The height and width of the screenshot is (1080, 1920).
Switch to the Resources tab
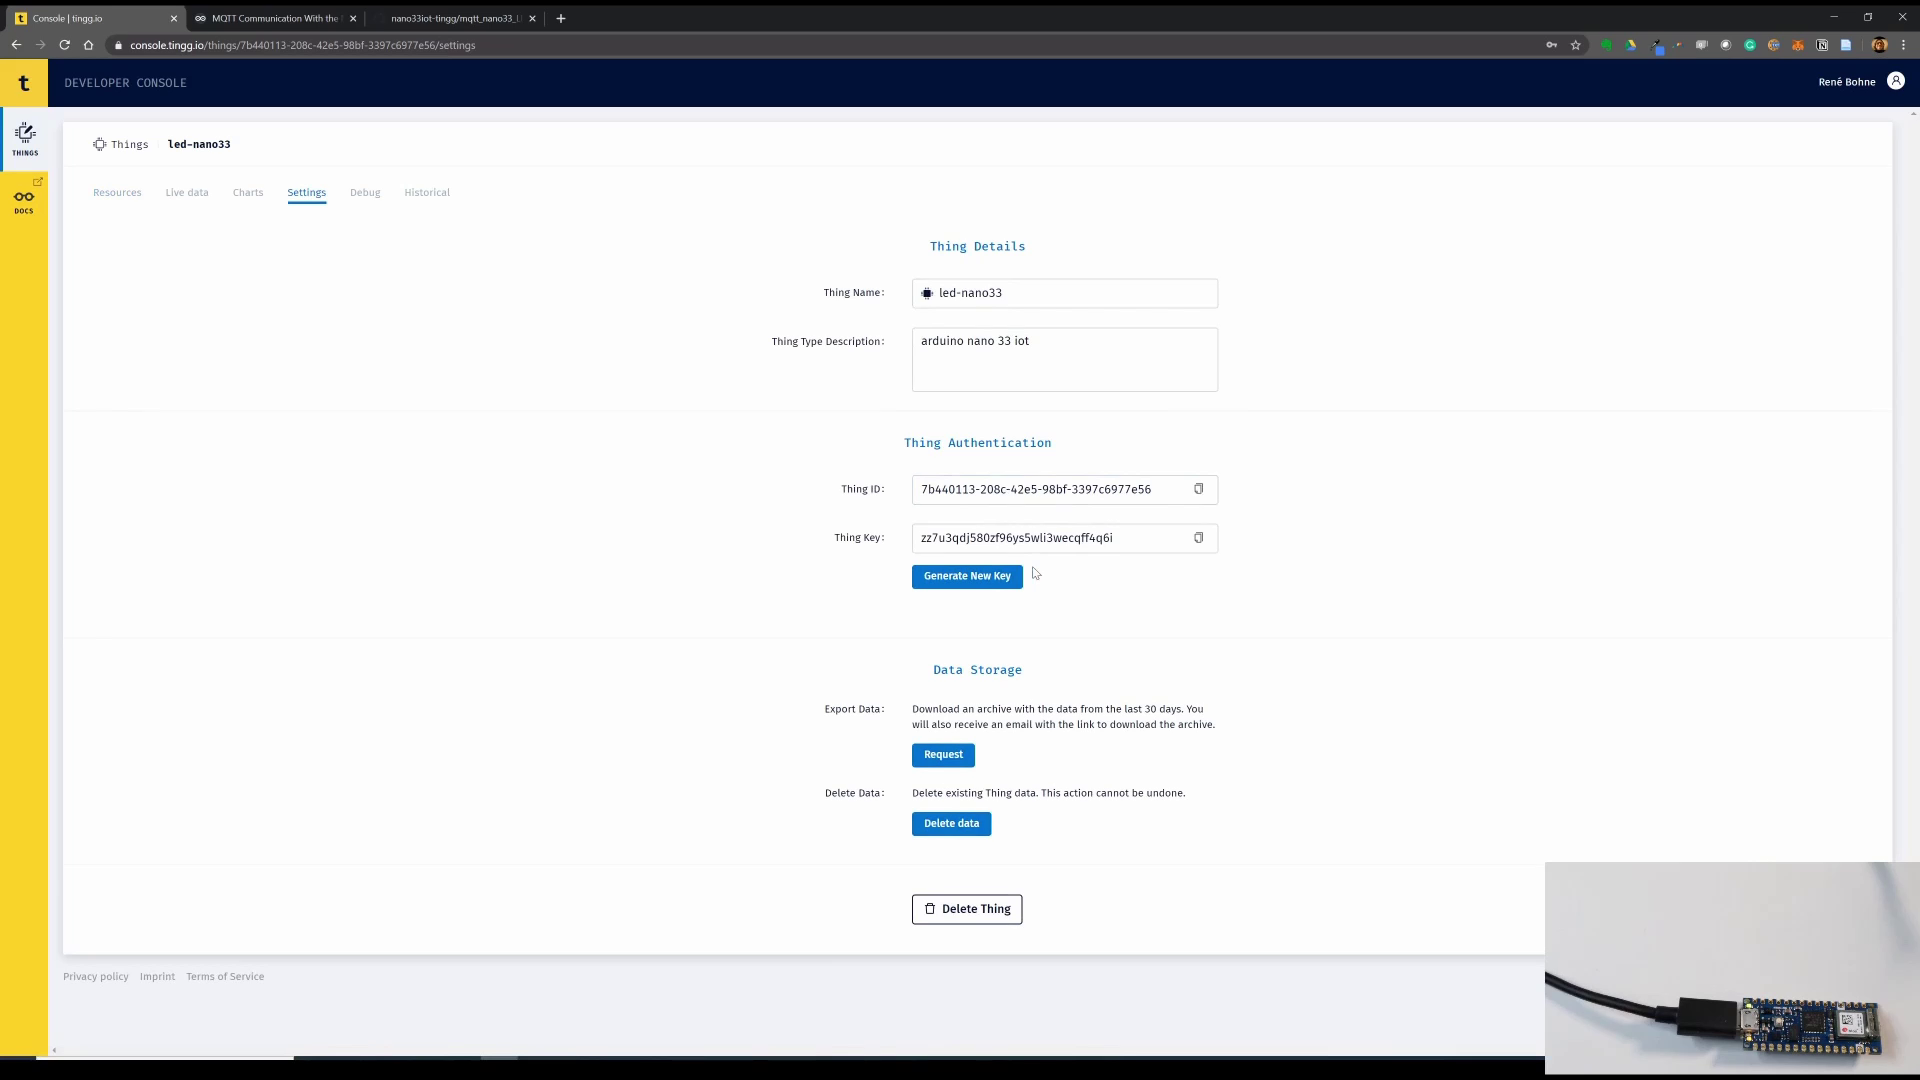[117, 192]
